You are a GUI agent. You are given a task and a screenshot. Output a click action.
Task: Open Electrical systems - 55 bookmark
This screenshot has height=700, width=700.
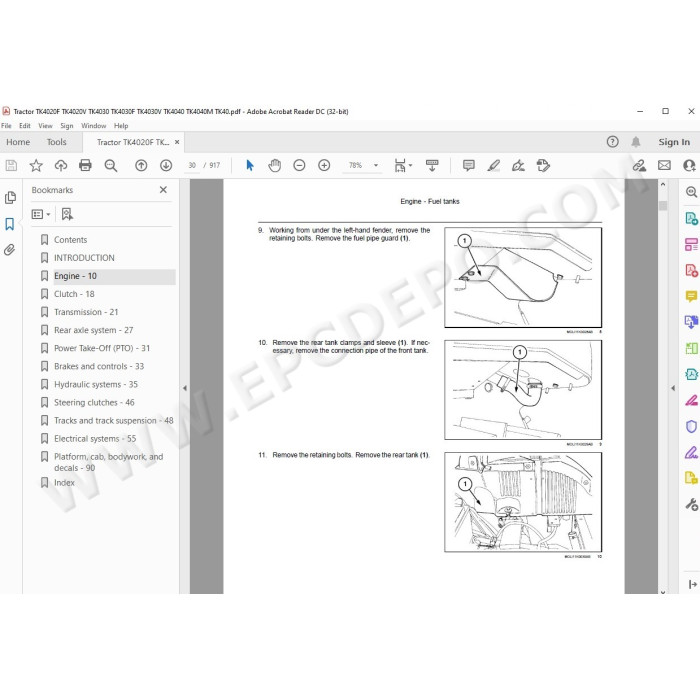pos(95,438)
